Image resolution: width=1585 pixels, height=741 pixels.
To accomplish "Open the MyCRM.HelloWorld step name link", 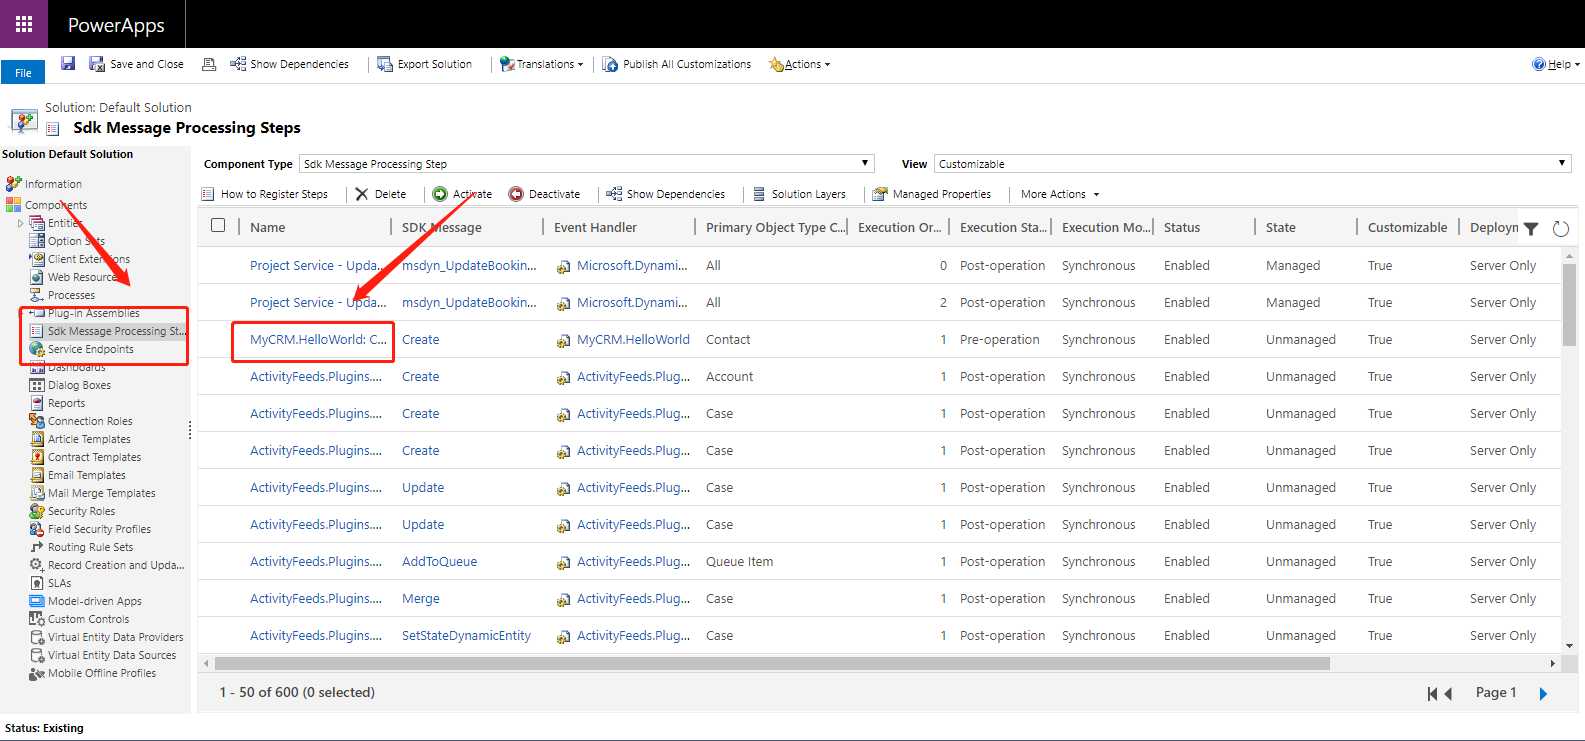I will [318, 340].
